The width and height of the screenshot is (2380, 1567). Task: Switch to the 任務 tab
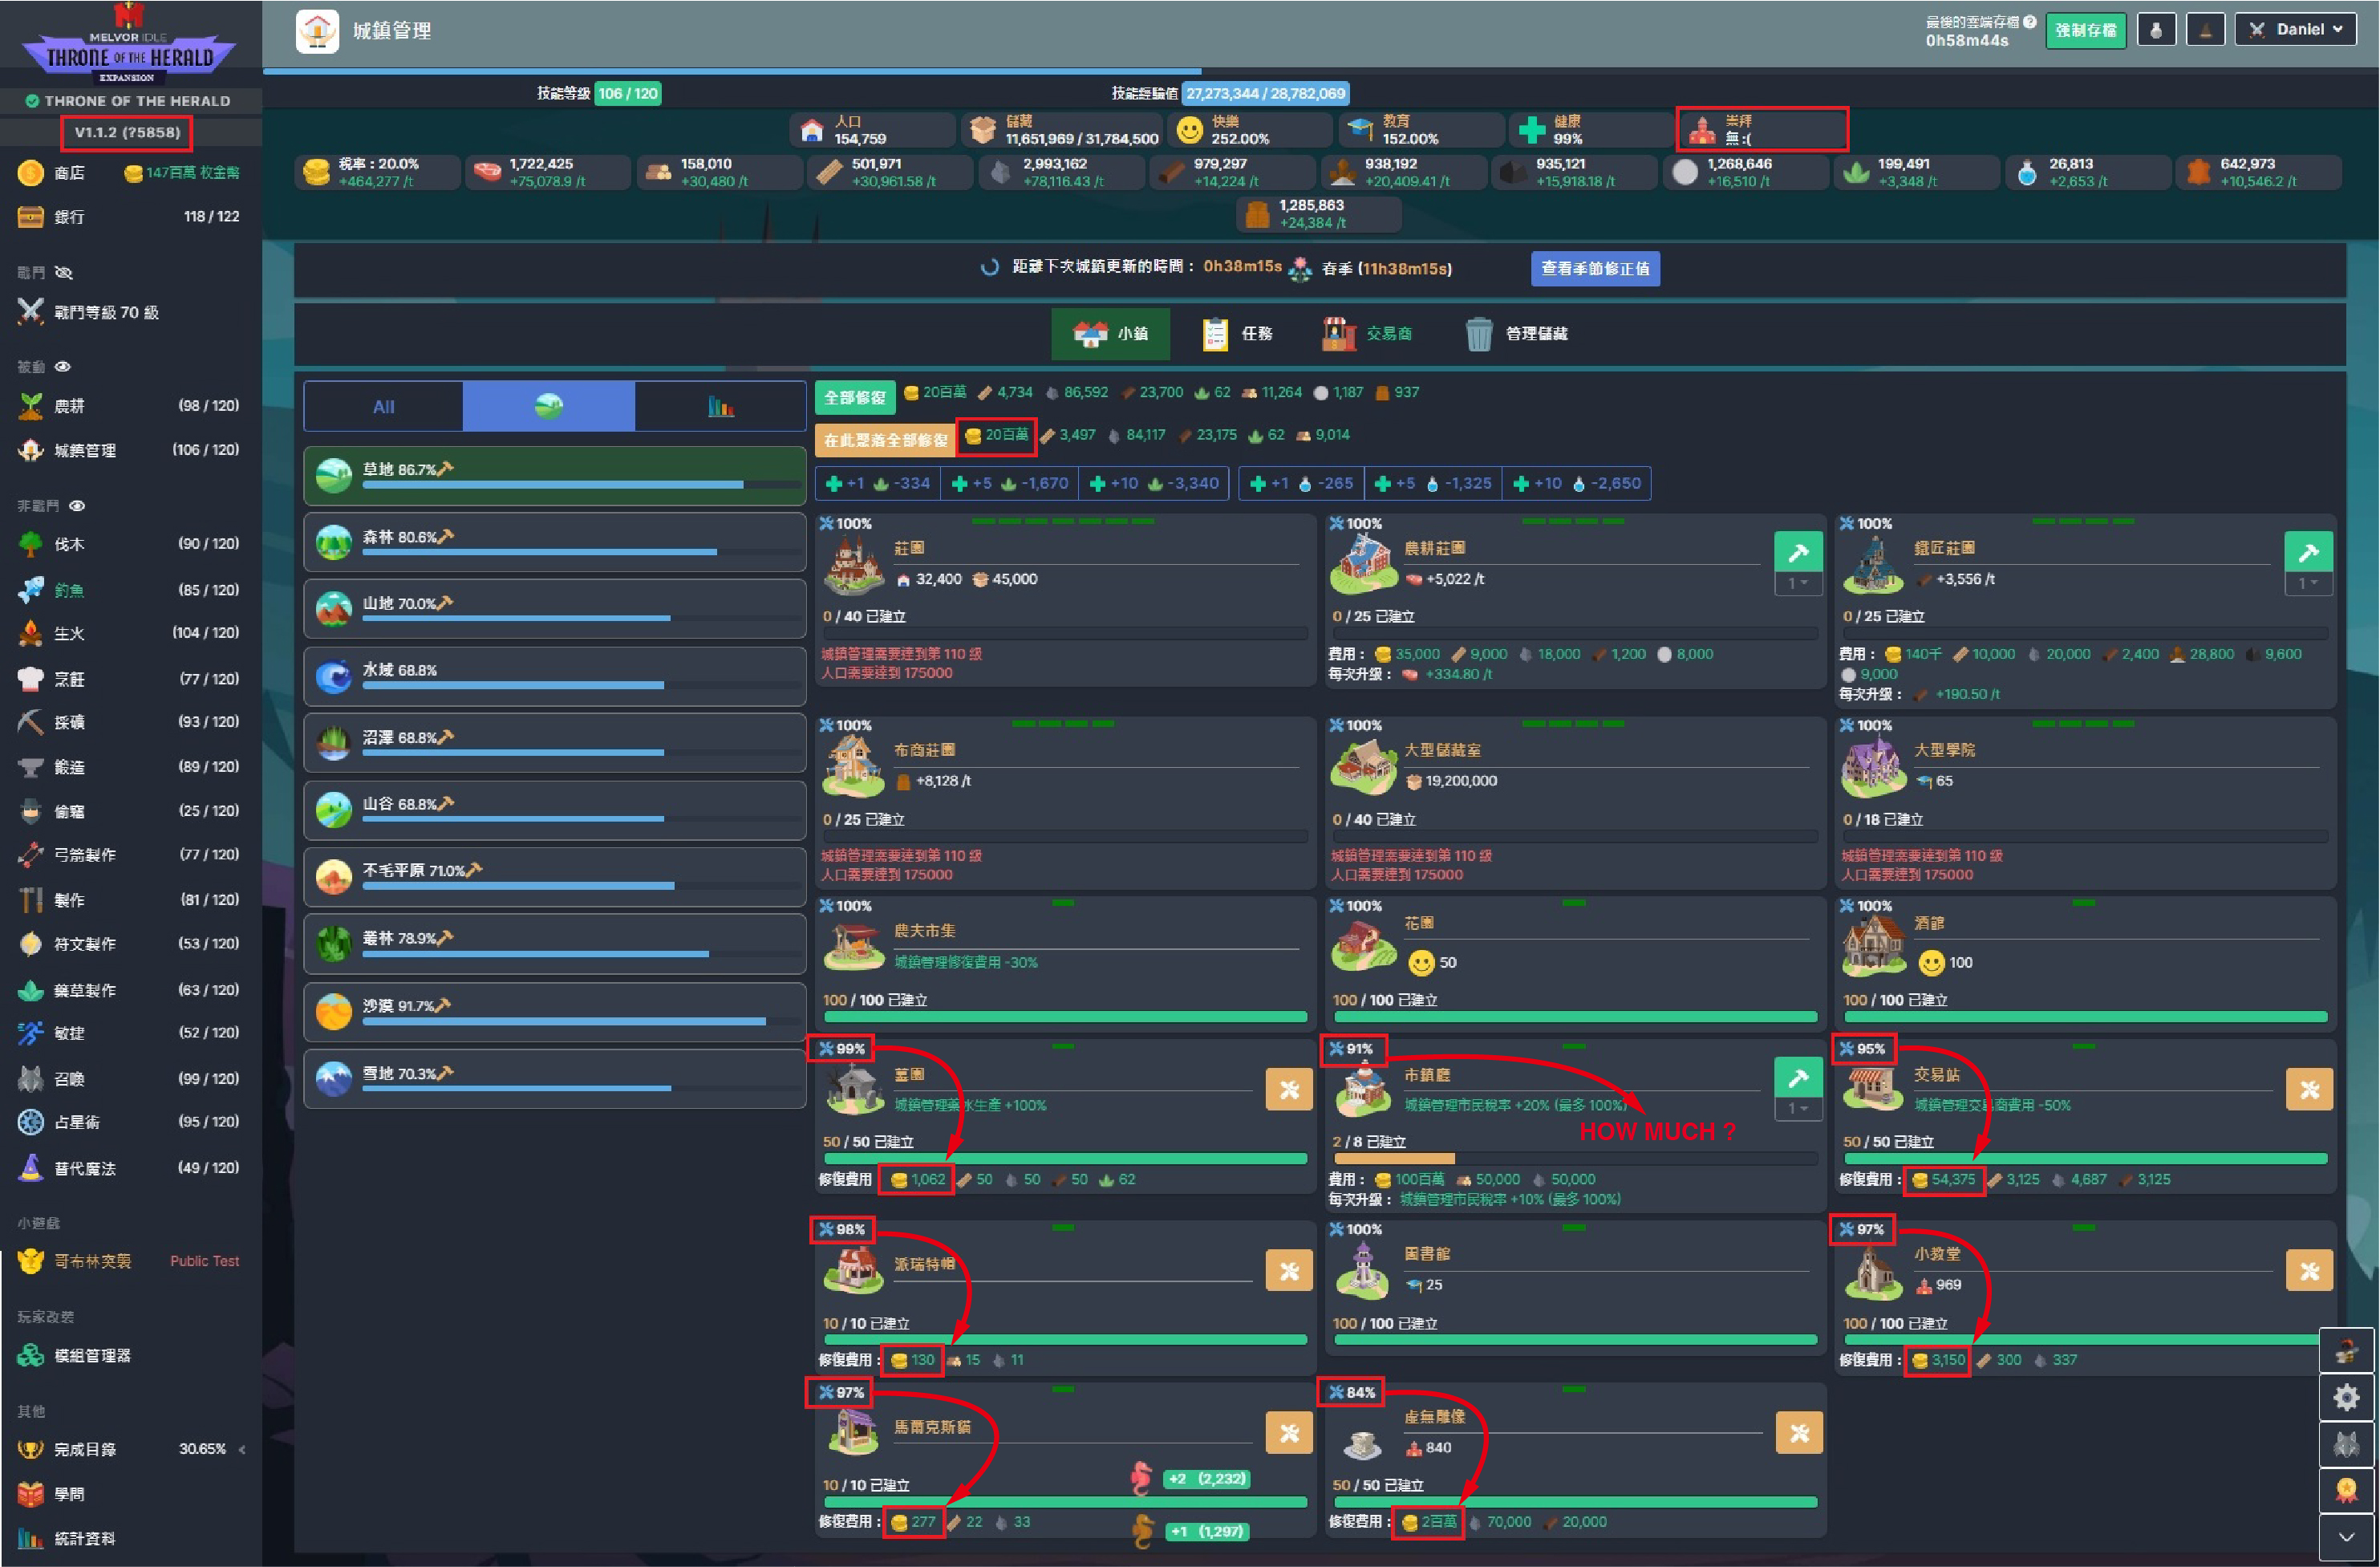pyautogui.click(x=1238, y=334)
